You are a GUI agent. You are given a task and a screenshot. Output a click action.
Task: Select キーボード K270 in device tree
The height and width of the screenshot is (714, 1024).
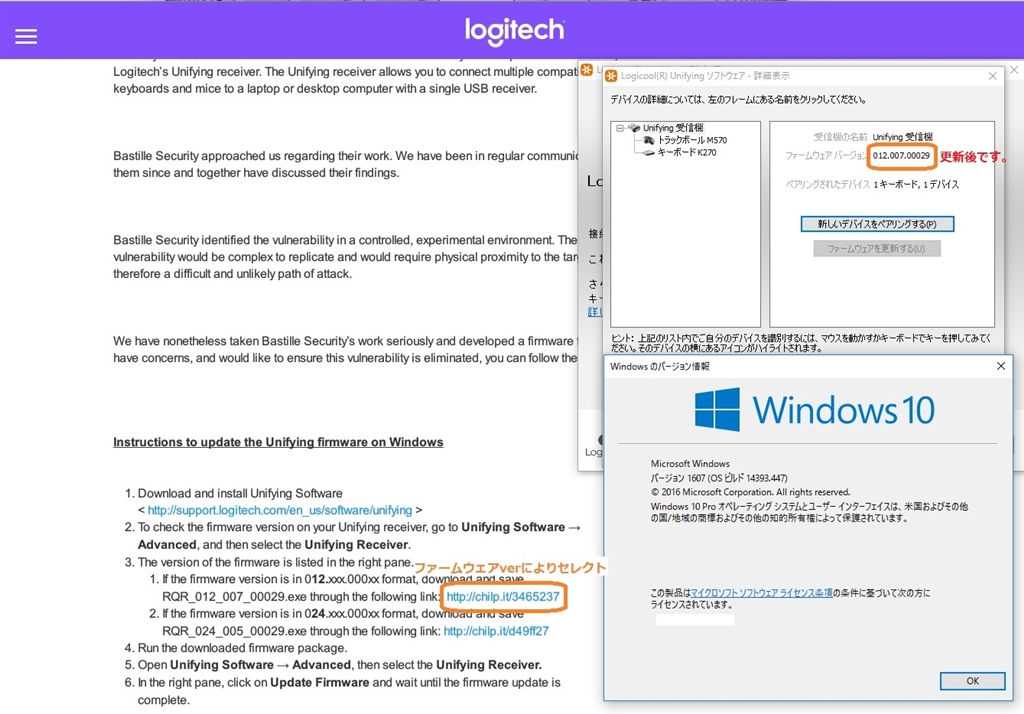pyautogui.click(x=687, y=153)
